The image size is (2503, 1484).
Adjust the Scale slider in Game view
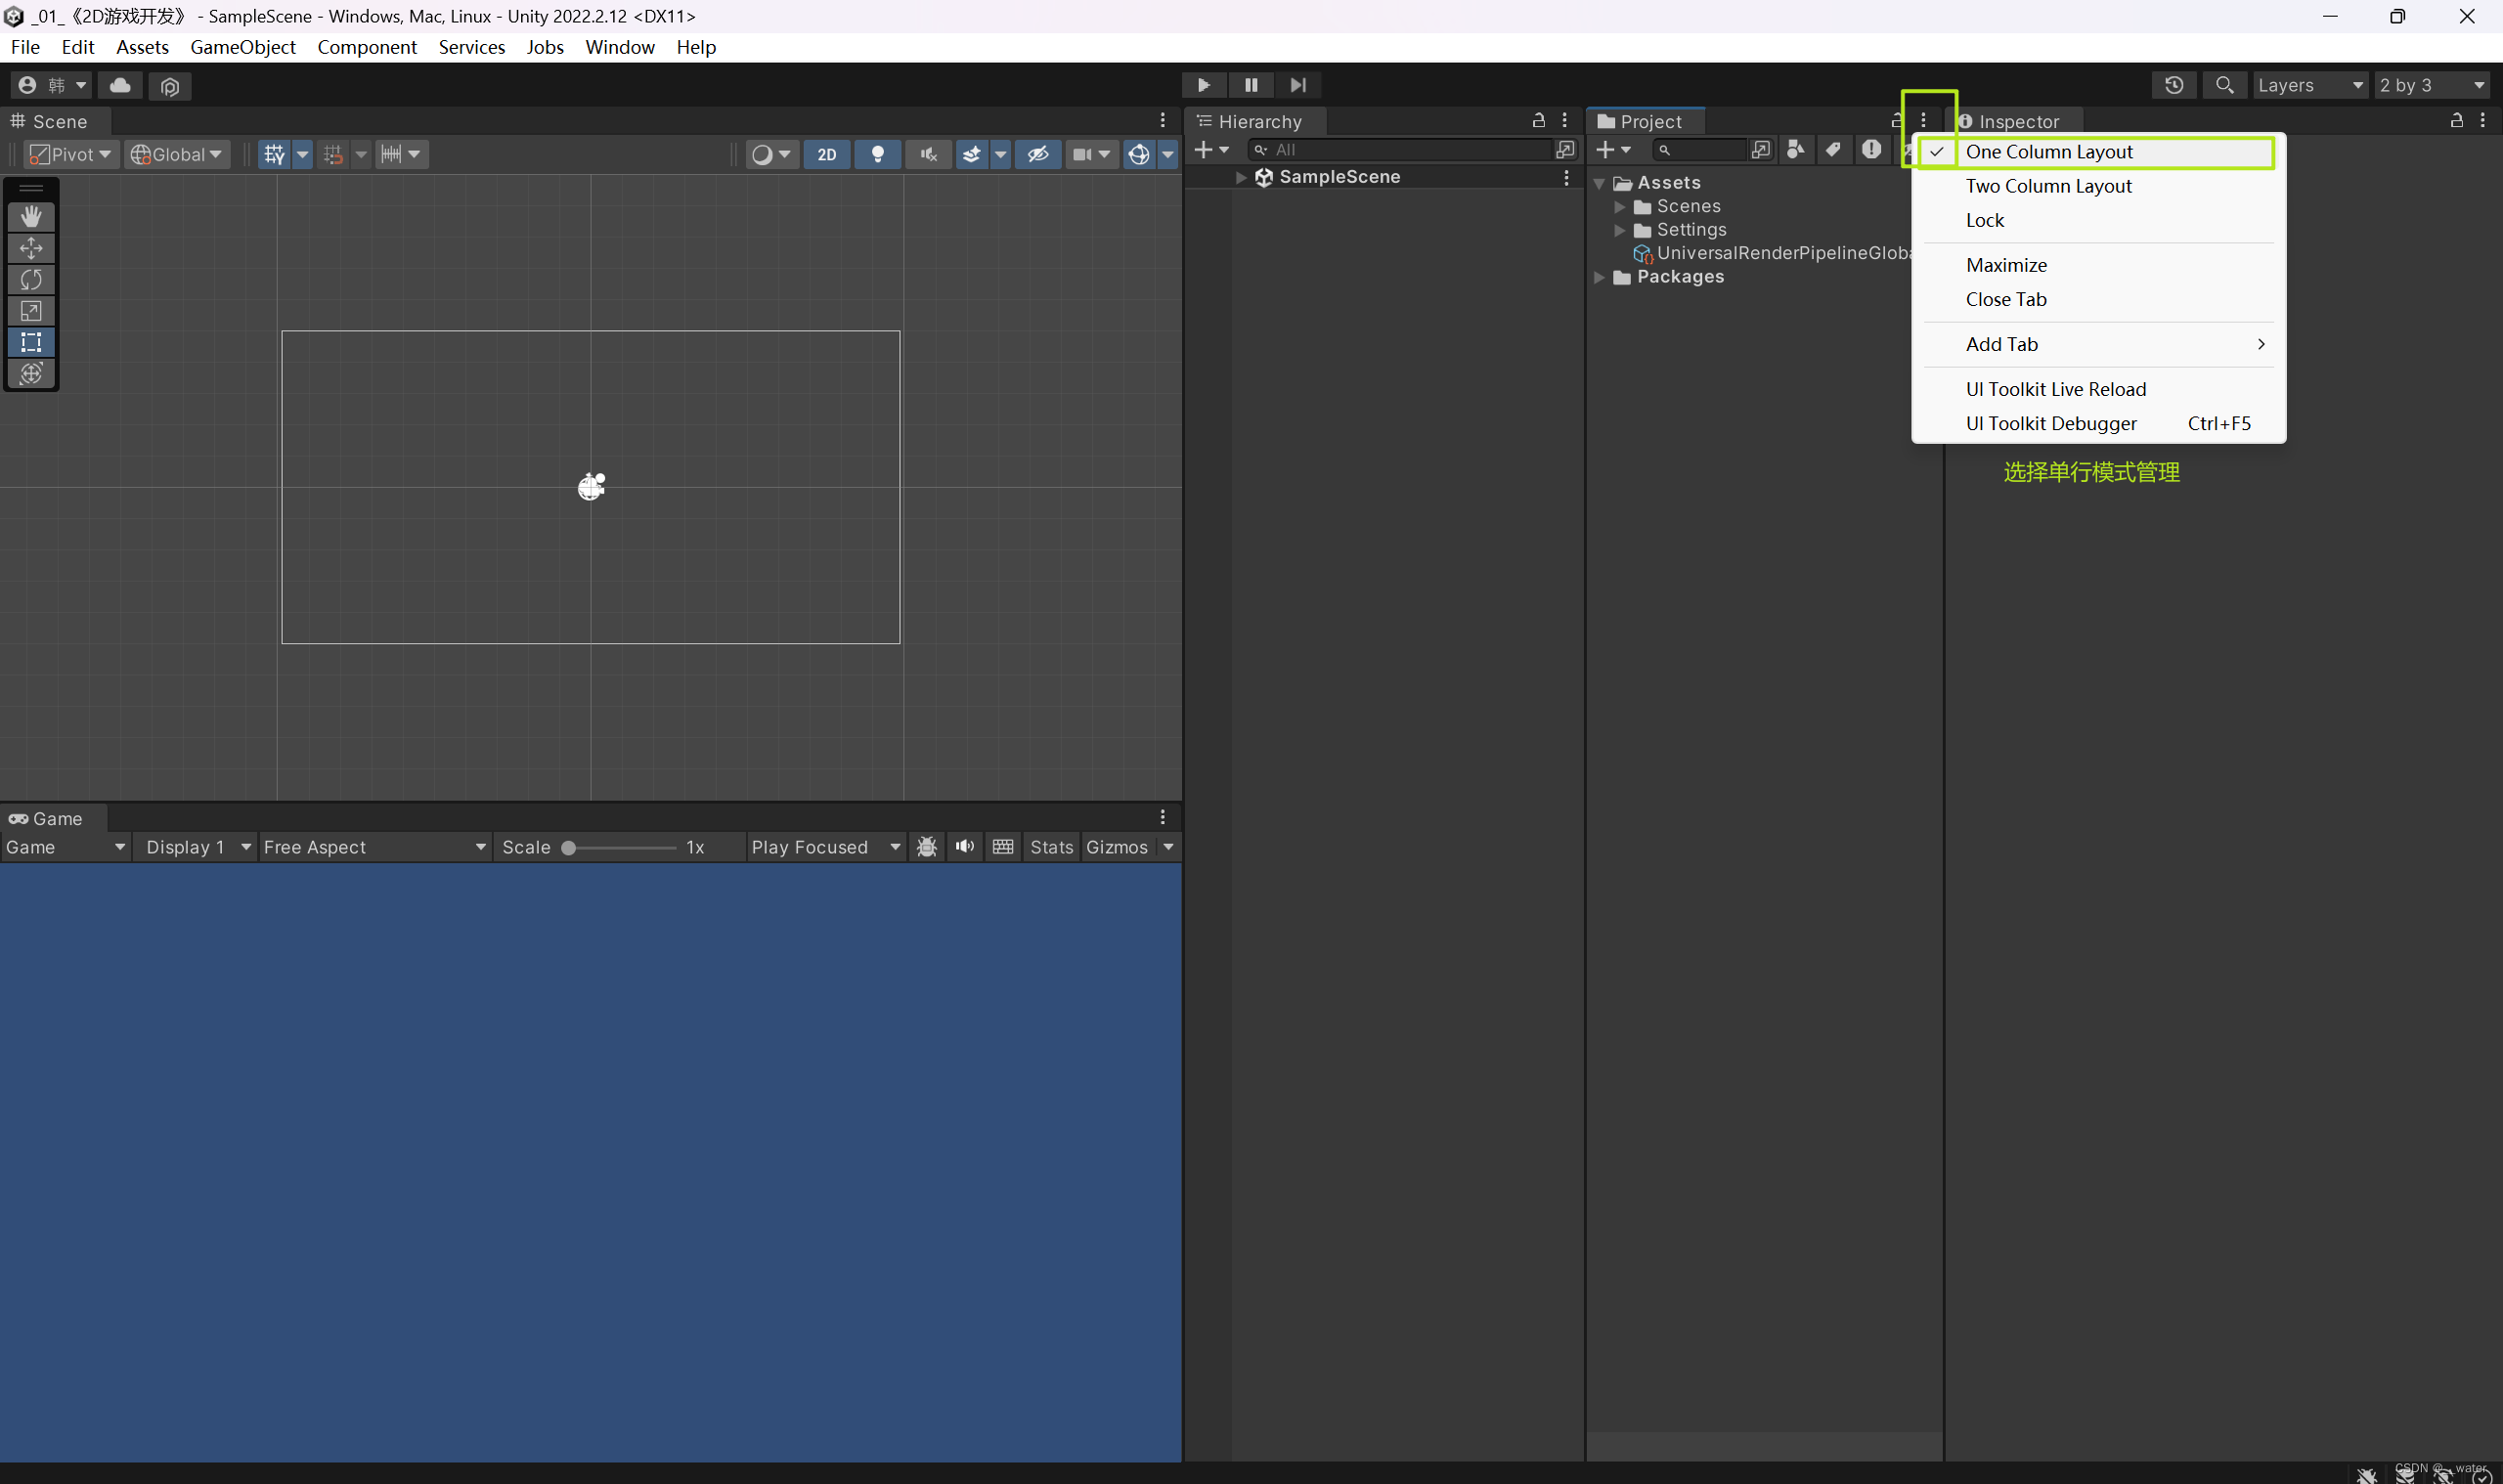pyautogui.click(x=567, y=847)
